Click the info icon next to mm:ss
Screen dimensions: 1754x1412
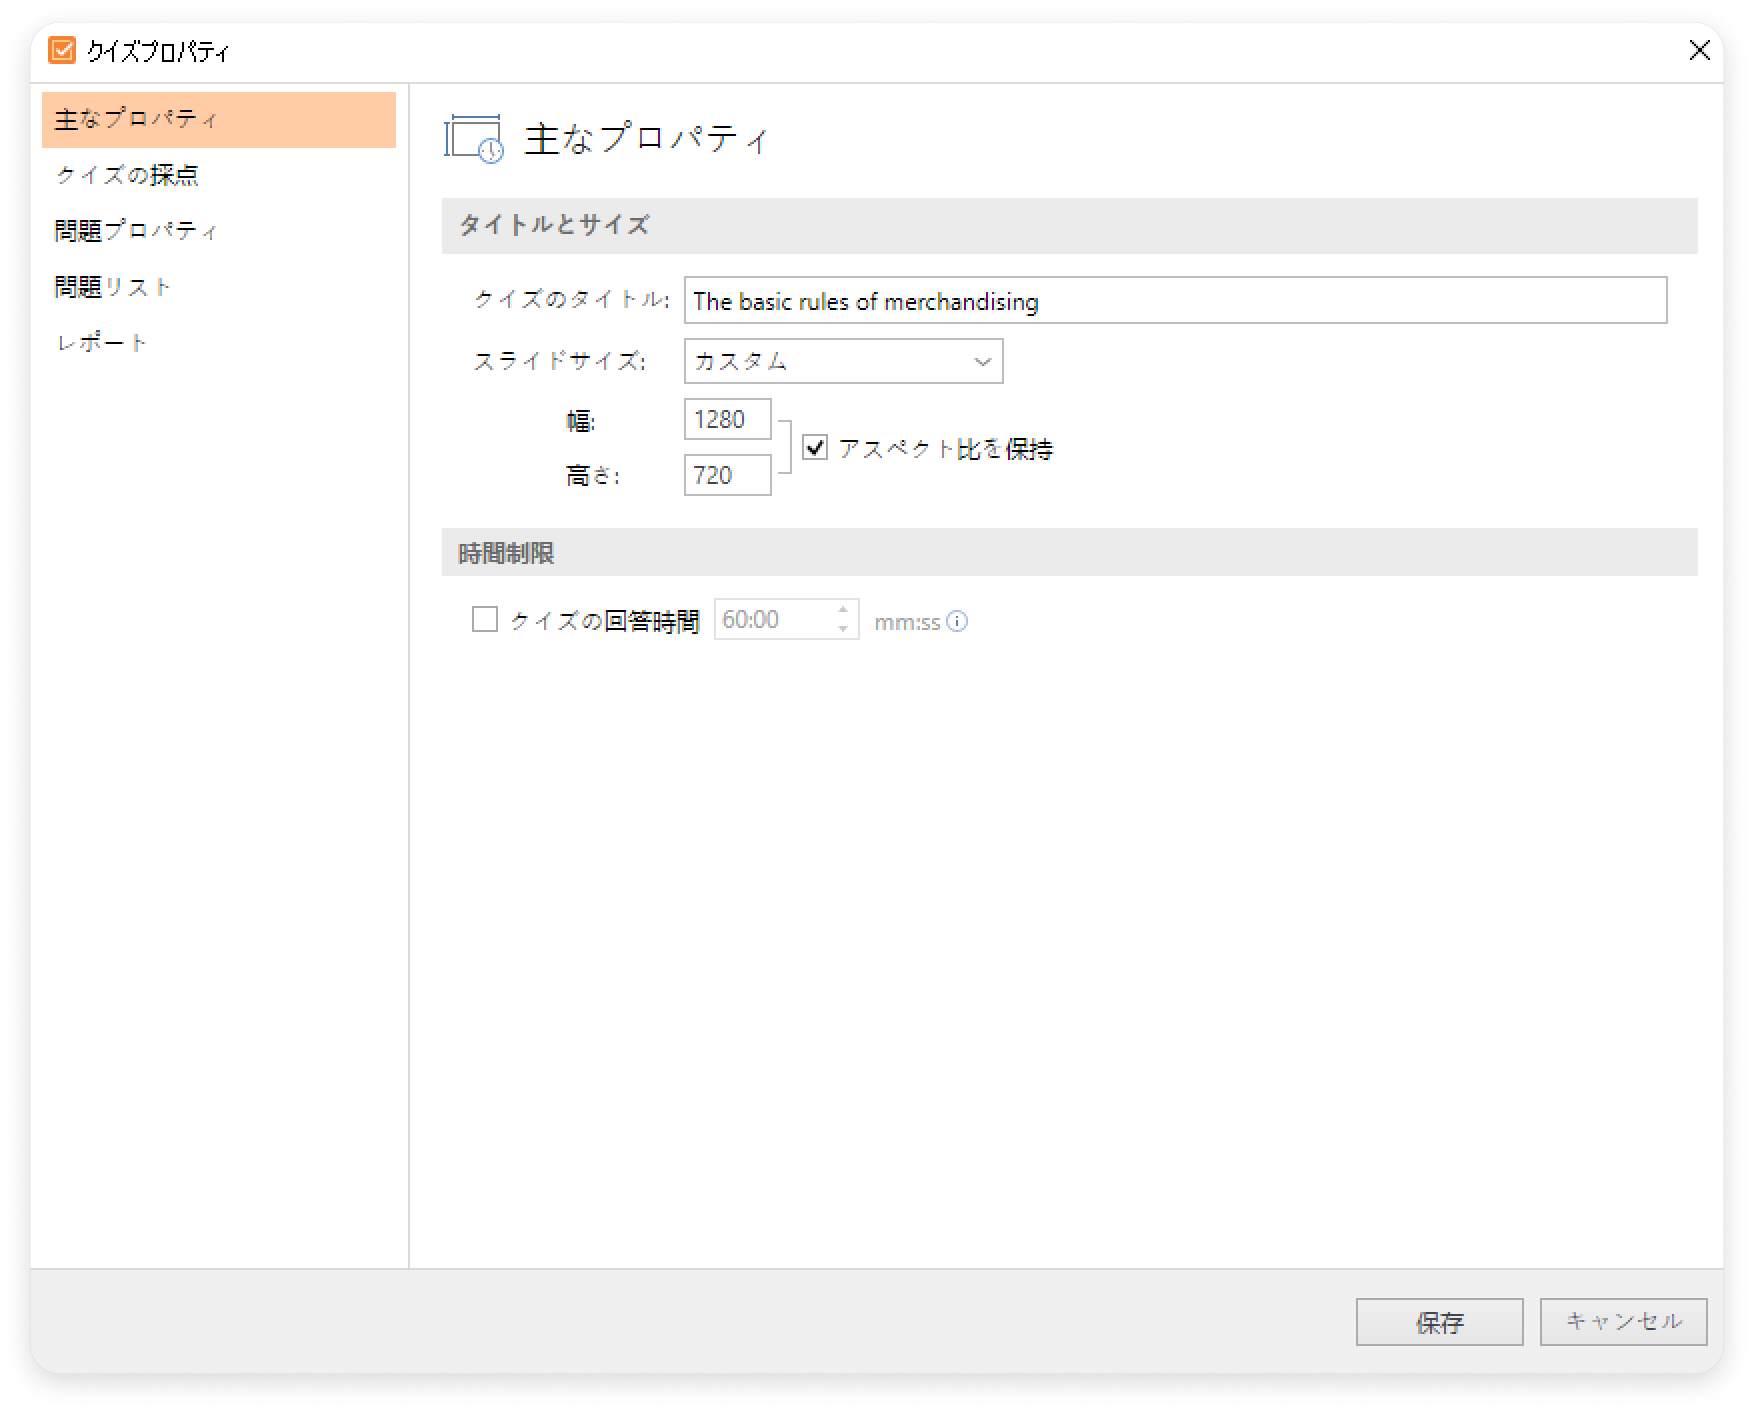[959, 622]
